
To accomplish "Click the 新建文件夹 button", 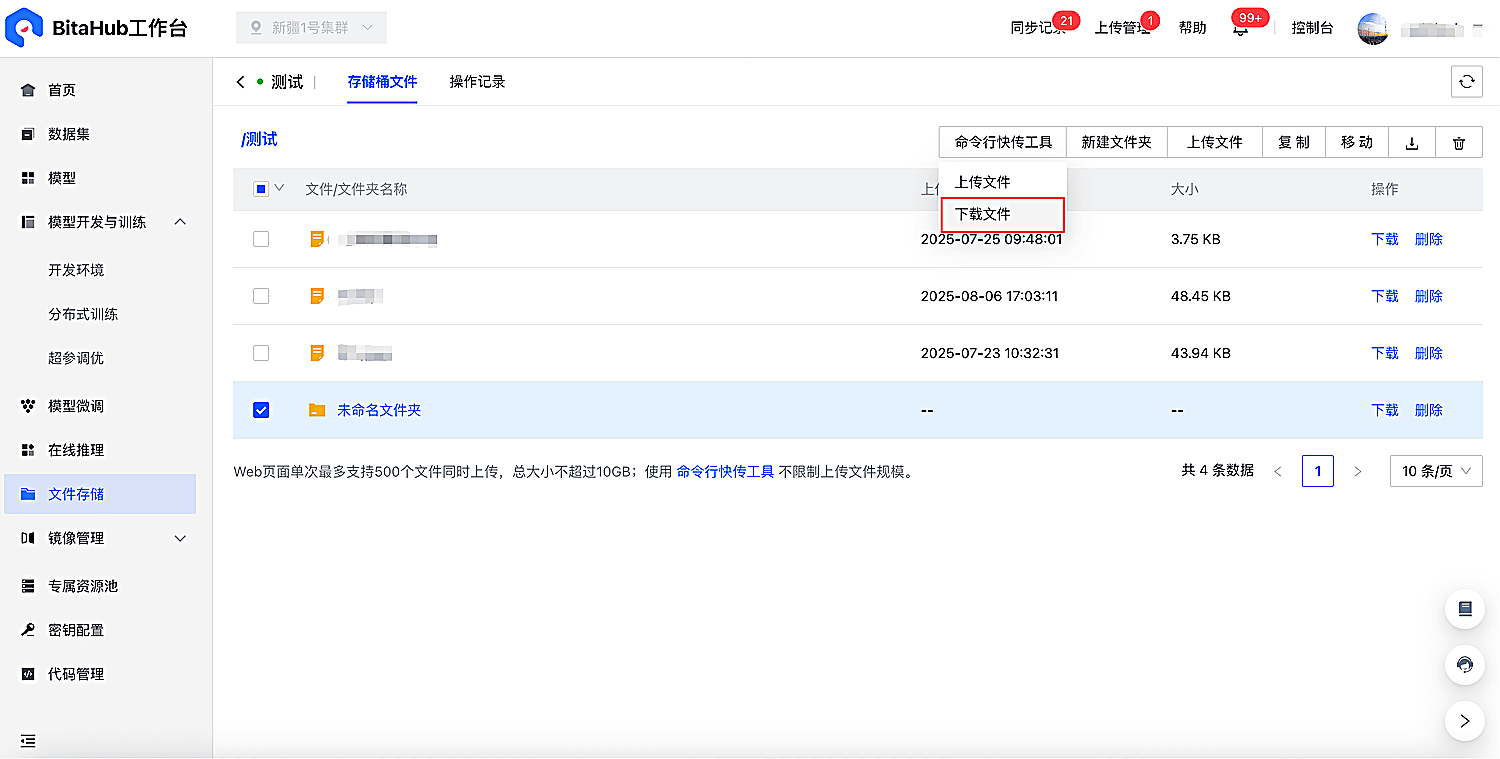I will pyautogui.click(x=1116, y=143).
